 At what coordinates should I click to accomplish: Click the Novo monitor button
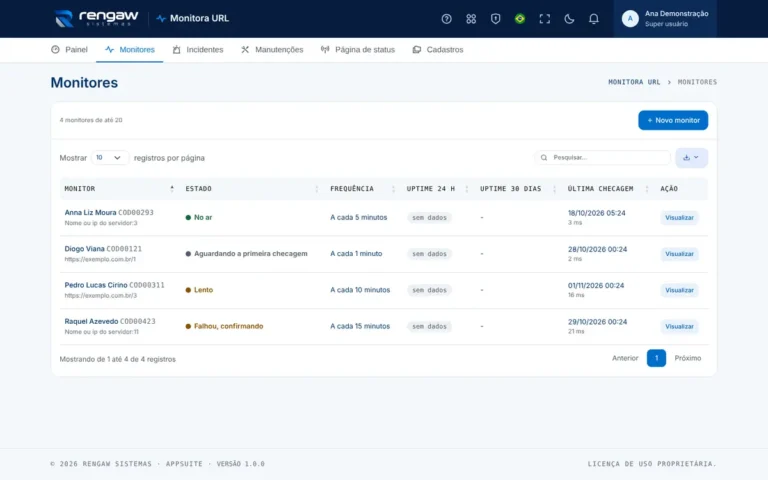tap(672, 120)
